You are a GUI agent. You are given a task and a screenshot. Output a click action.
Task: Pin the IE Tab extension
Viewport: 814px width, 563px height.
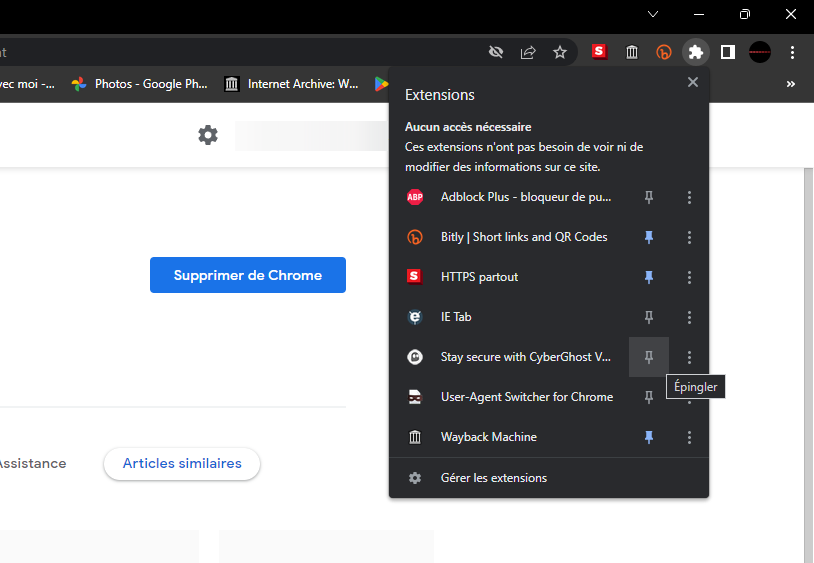648,317
